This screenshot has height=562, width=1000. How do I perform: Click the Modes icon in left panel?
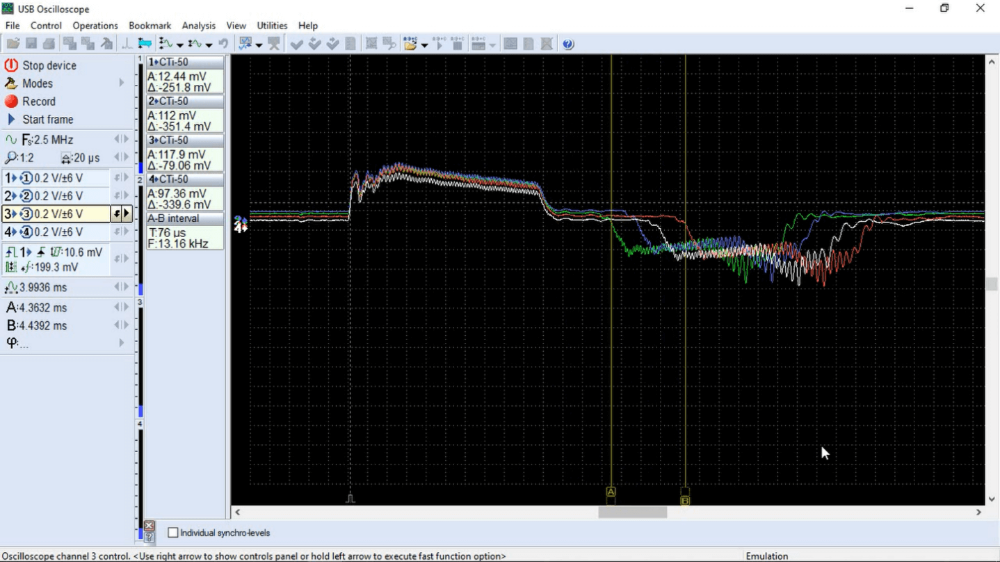point(12,83)
